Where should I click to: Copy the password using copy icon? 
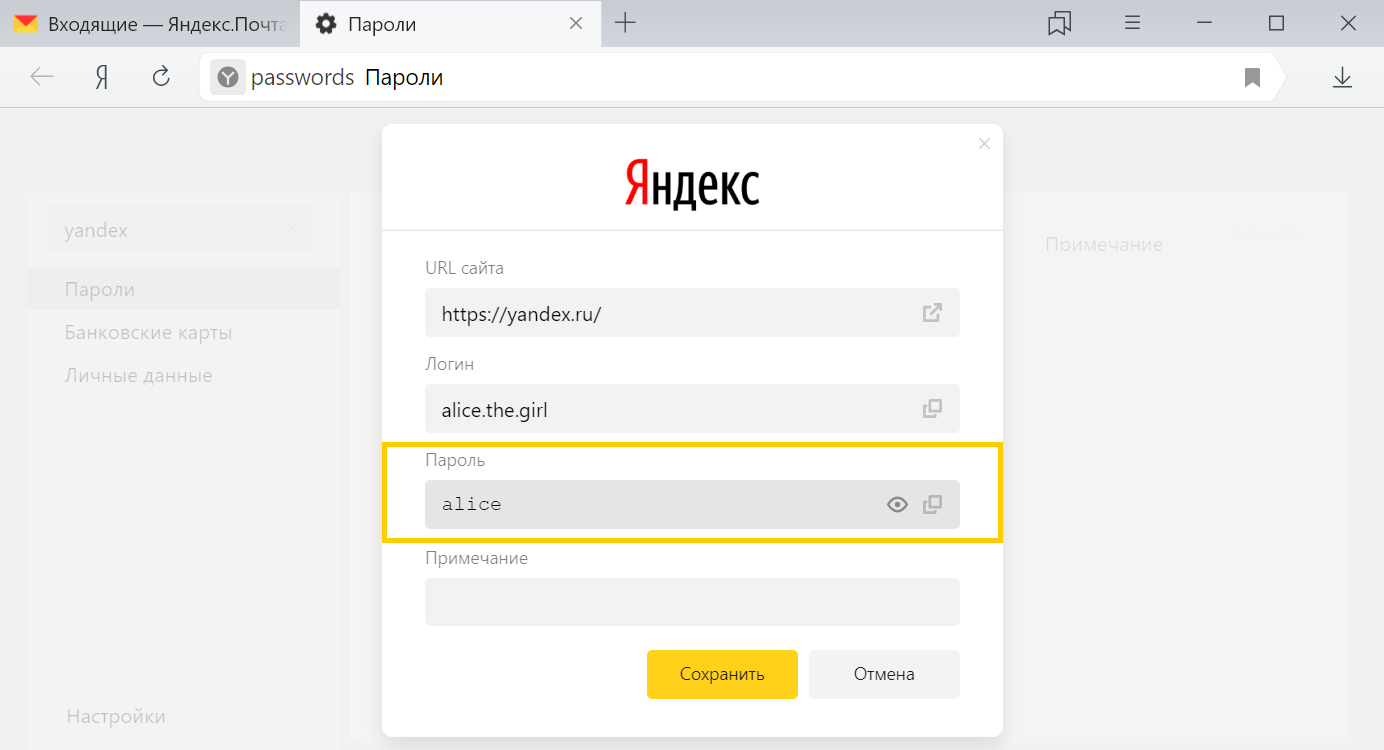point(932,505)
